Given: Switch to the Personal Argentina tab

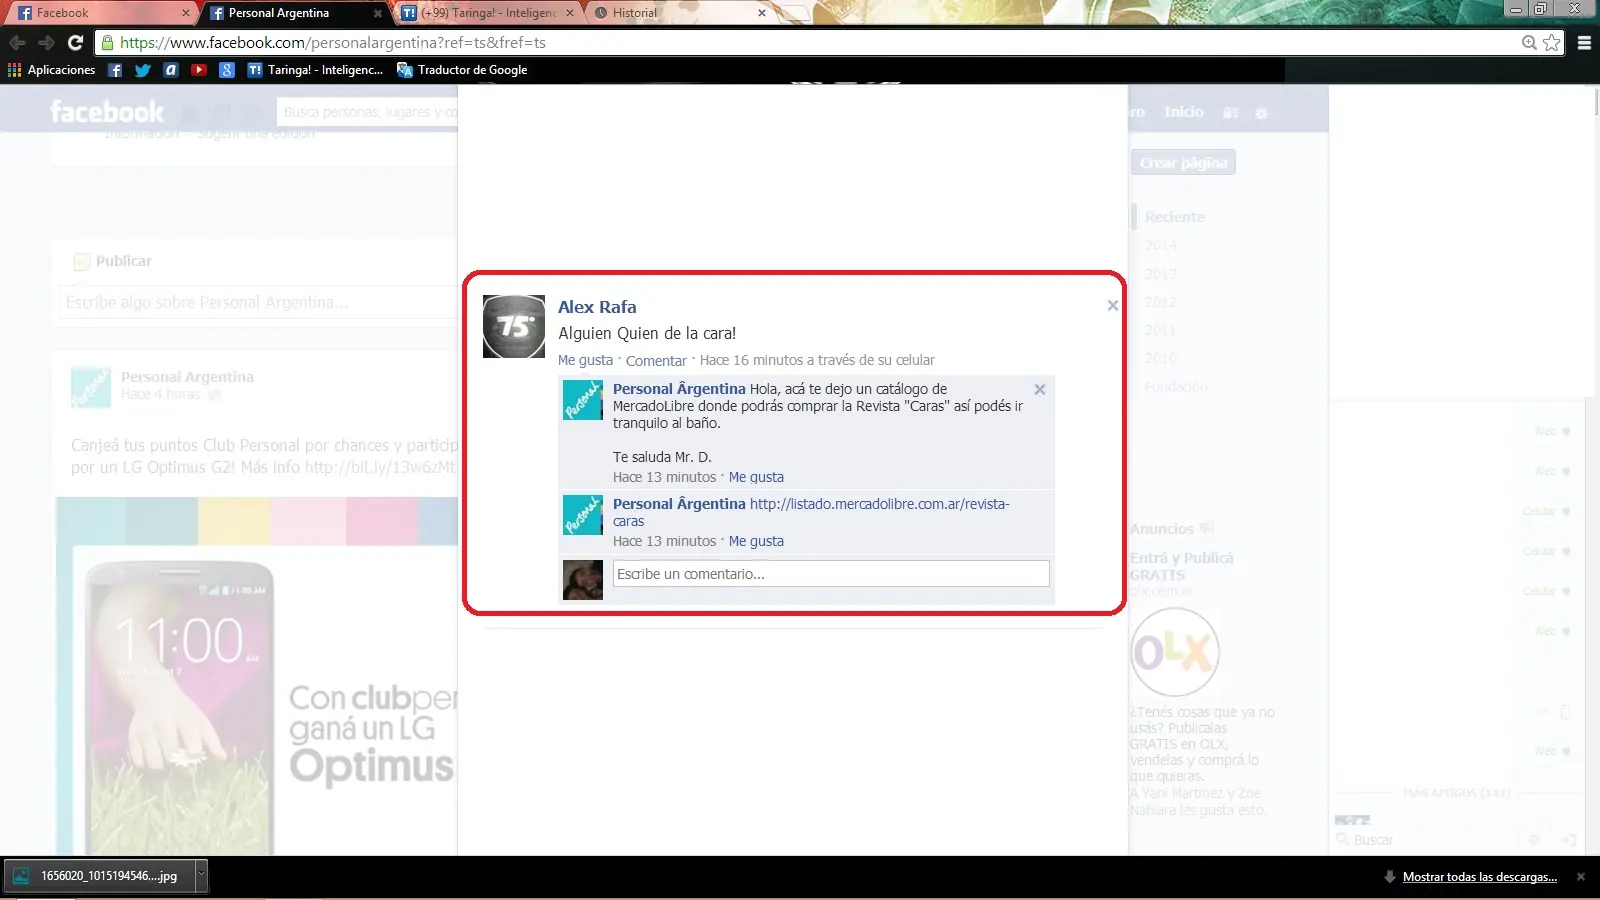Looking at the screenshot, I should pos(295,13).
